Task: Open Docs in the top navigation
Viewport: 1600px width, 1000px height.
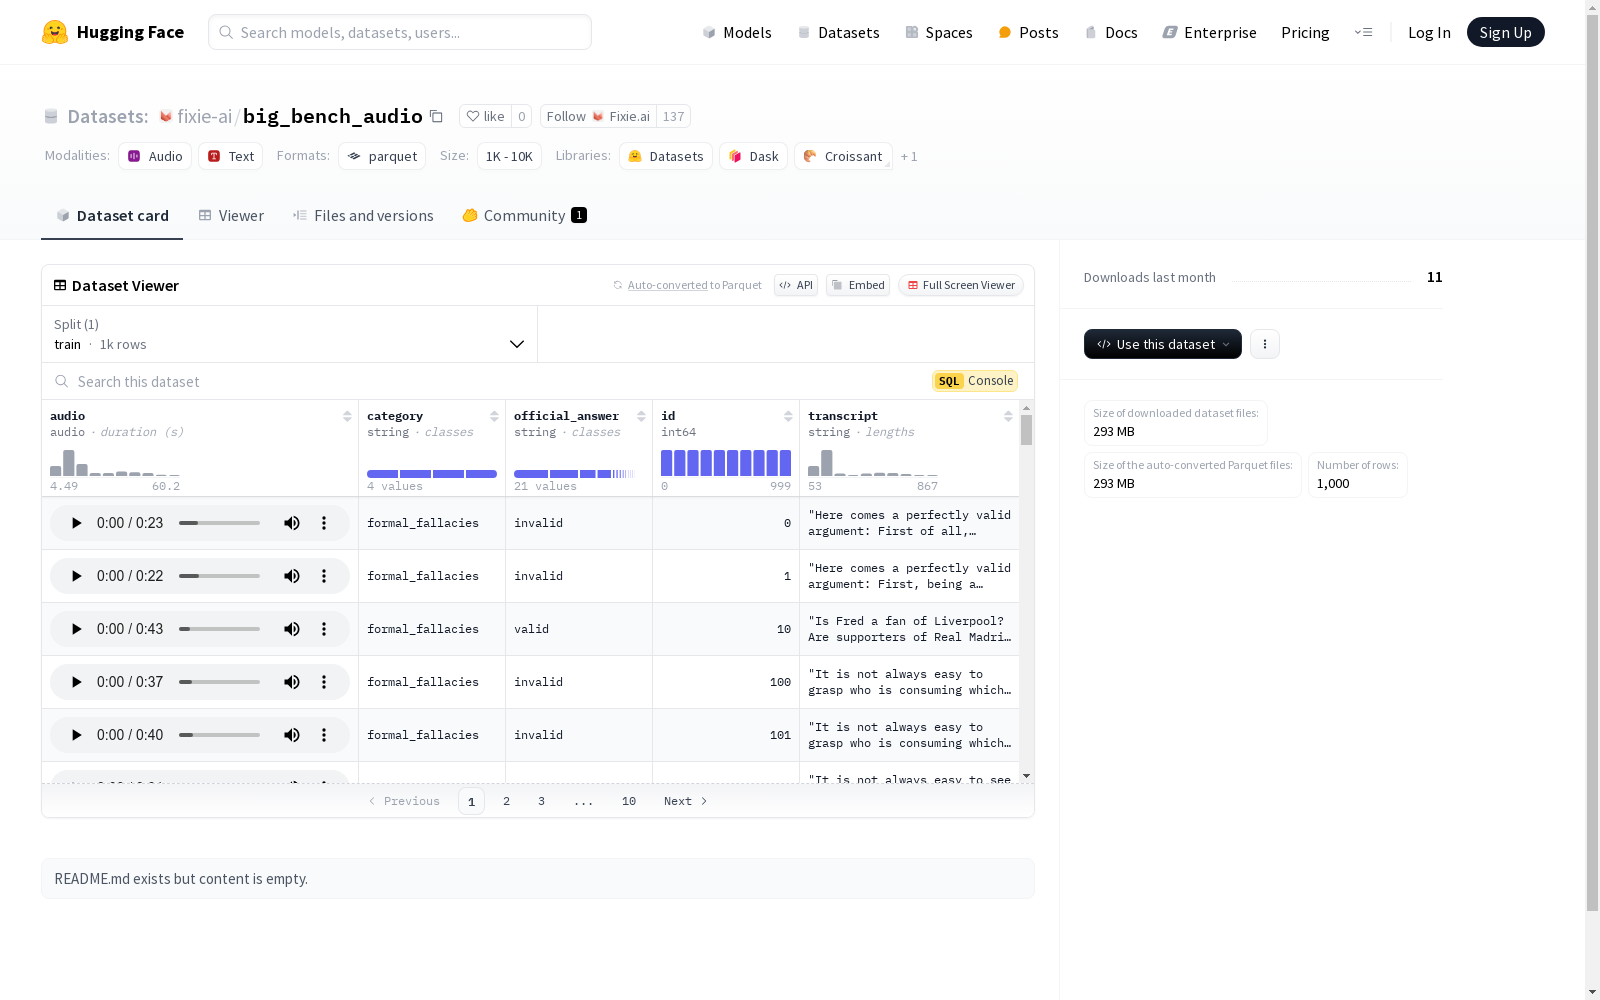Action: [1111, 32]
